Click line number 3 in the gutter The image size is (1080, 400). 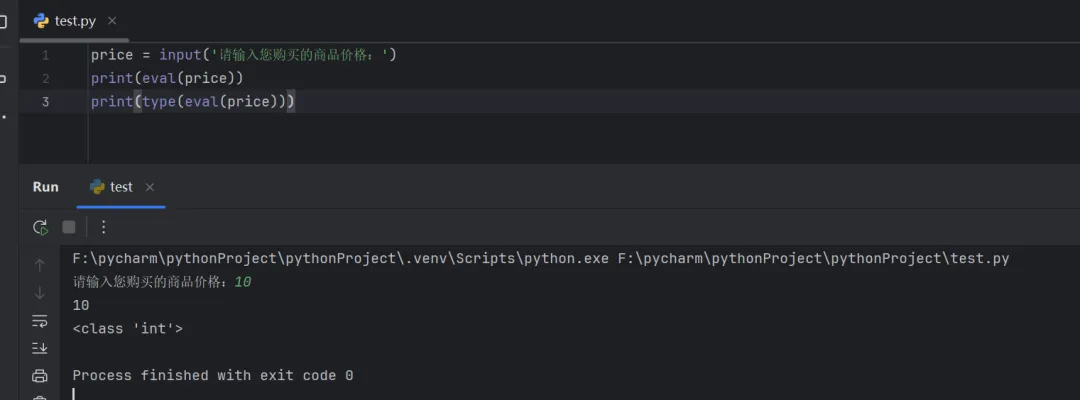(45, 102)
